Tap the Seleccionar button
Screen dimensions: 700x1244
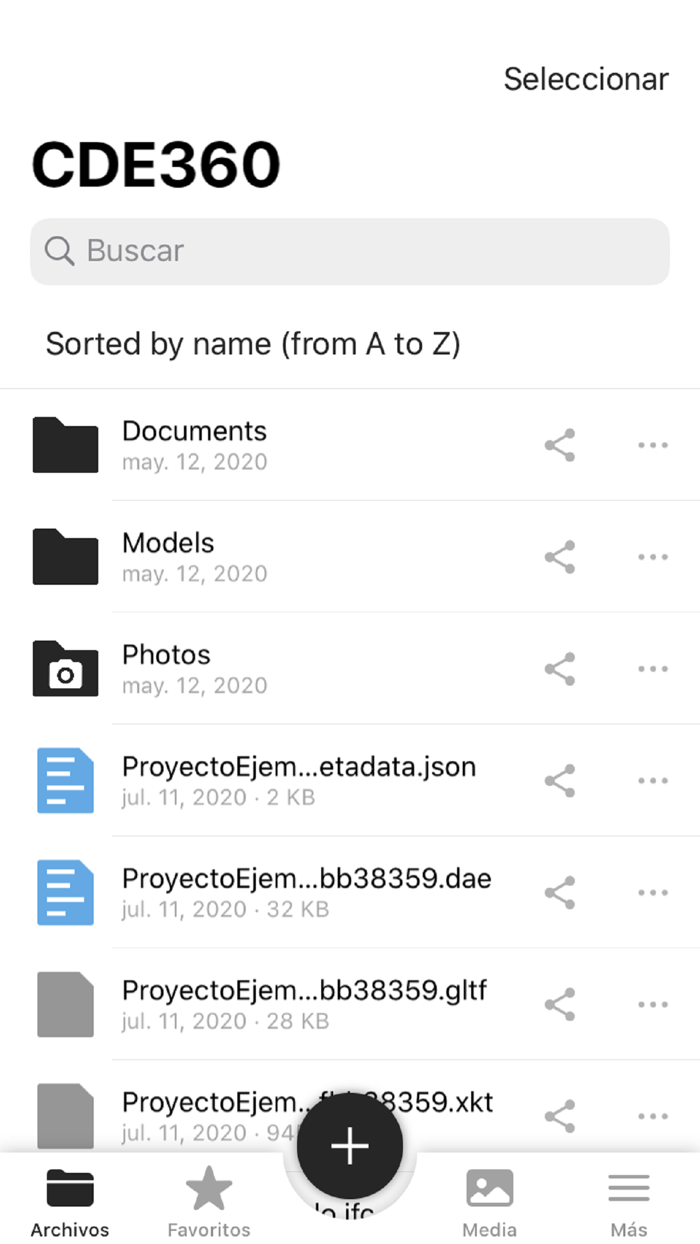click(586, 79)
